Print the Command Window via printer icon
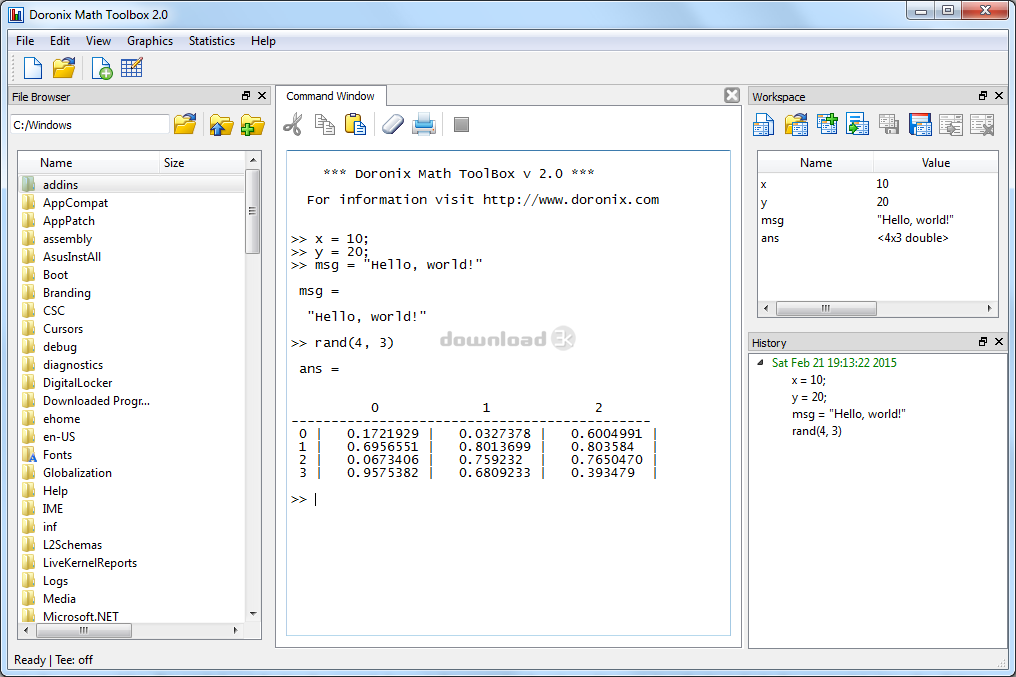The height and width of the screenshot is (677, 1016). [x=424, y=124]
